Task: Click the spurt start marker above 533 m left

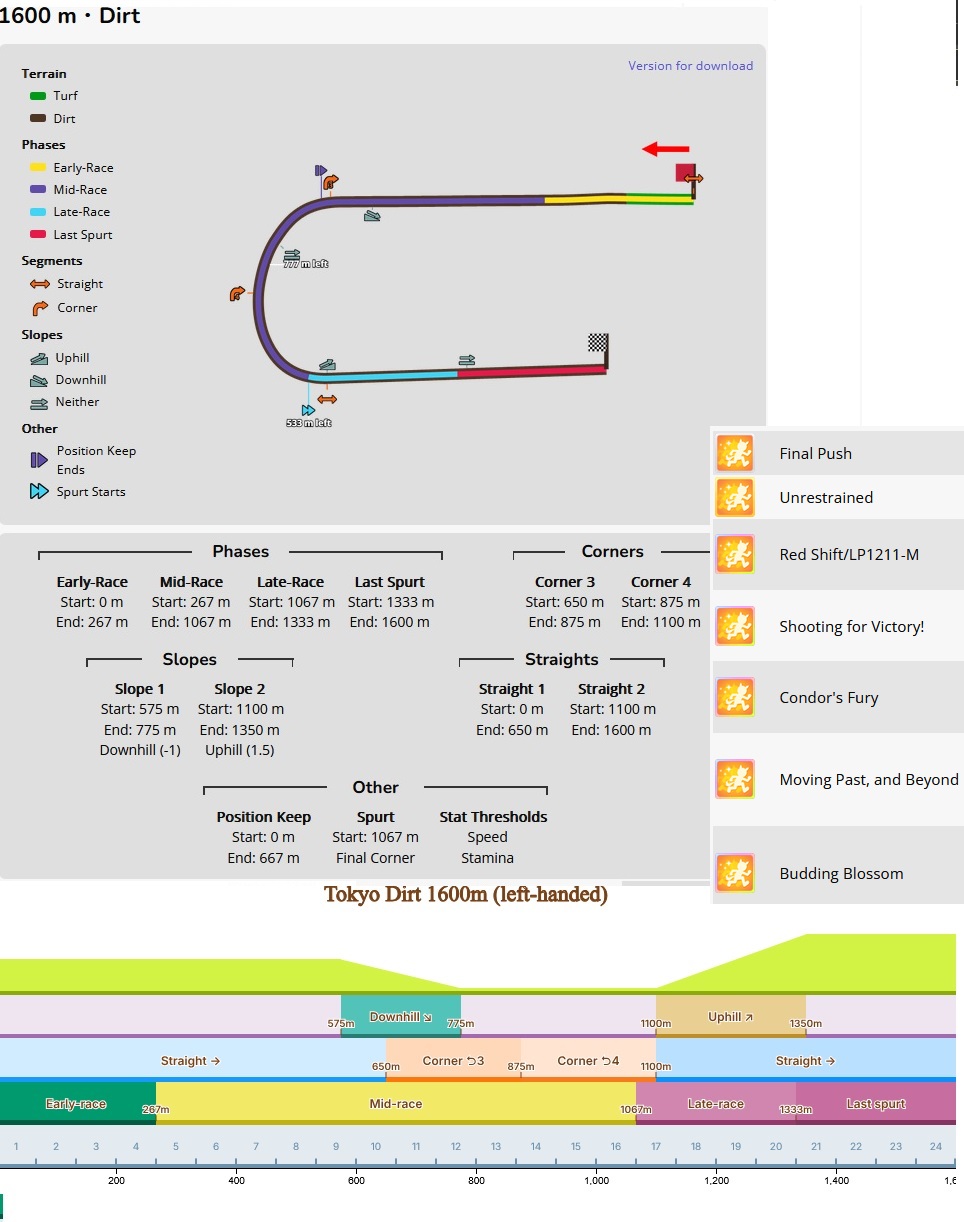Action: tap(308, 409)
